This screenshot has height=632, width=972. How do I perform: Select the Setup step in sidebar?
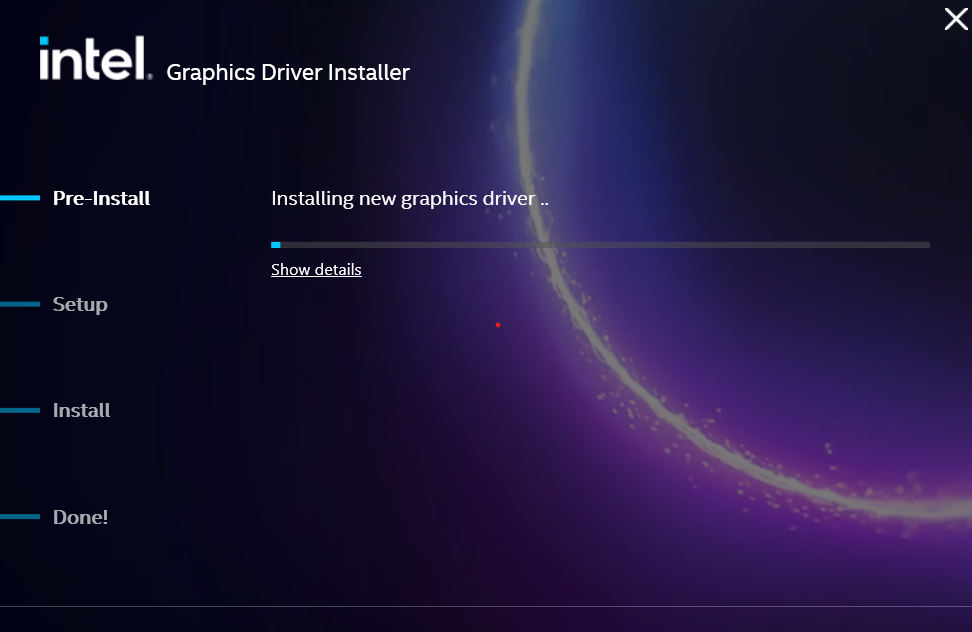[80, 304]
